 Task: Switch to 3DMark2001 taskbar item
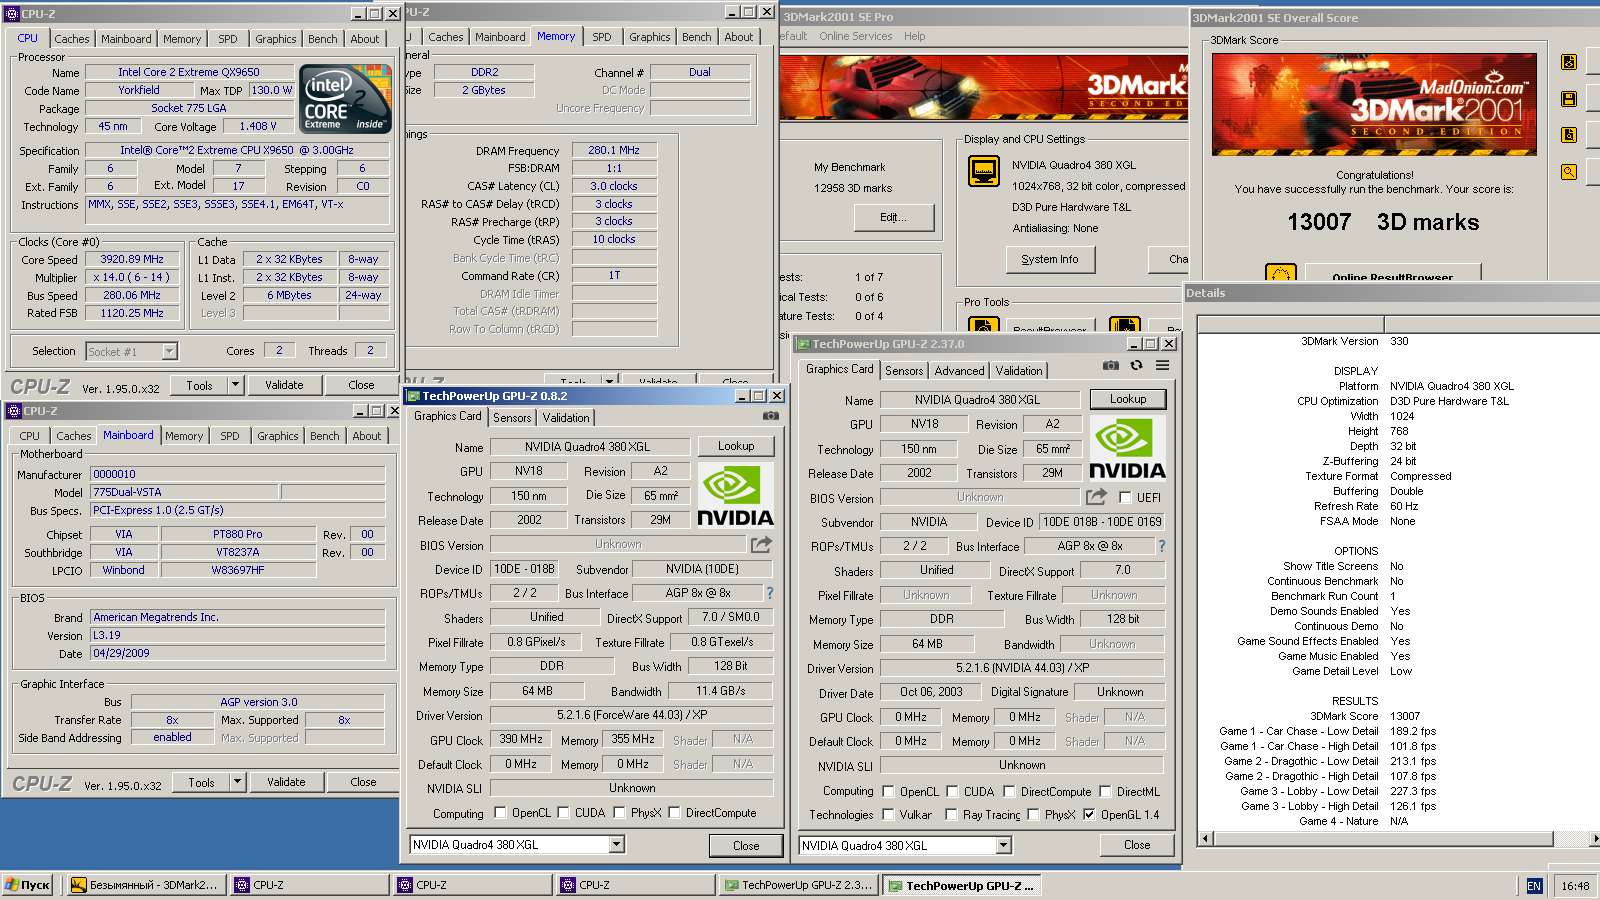click(x=146, y=885)
